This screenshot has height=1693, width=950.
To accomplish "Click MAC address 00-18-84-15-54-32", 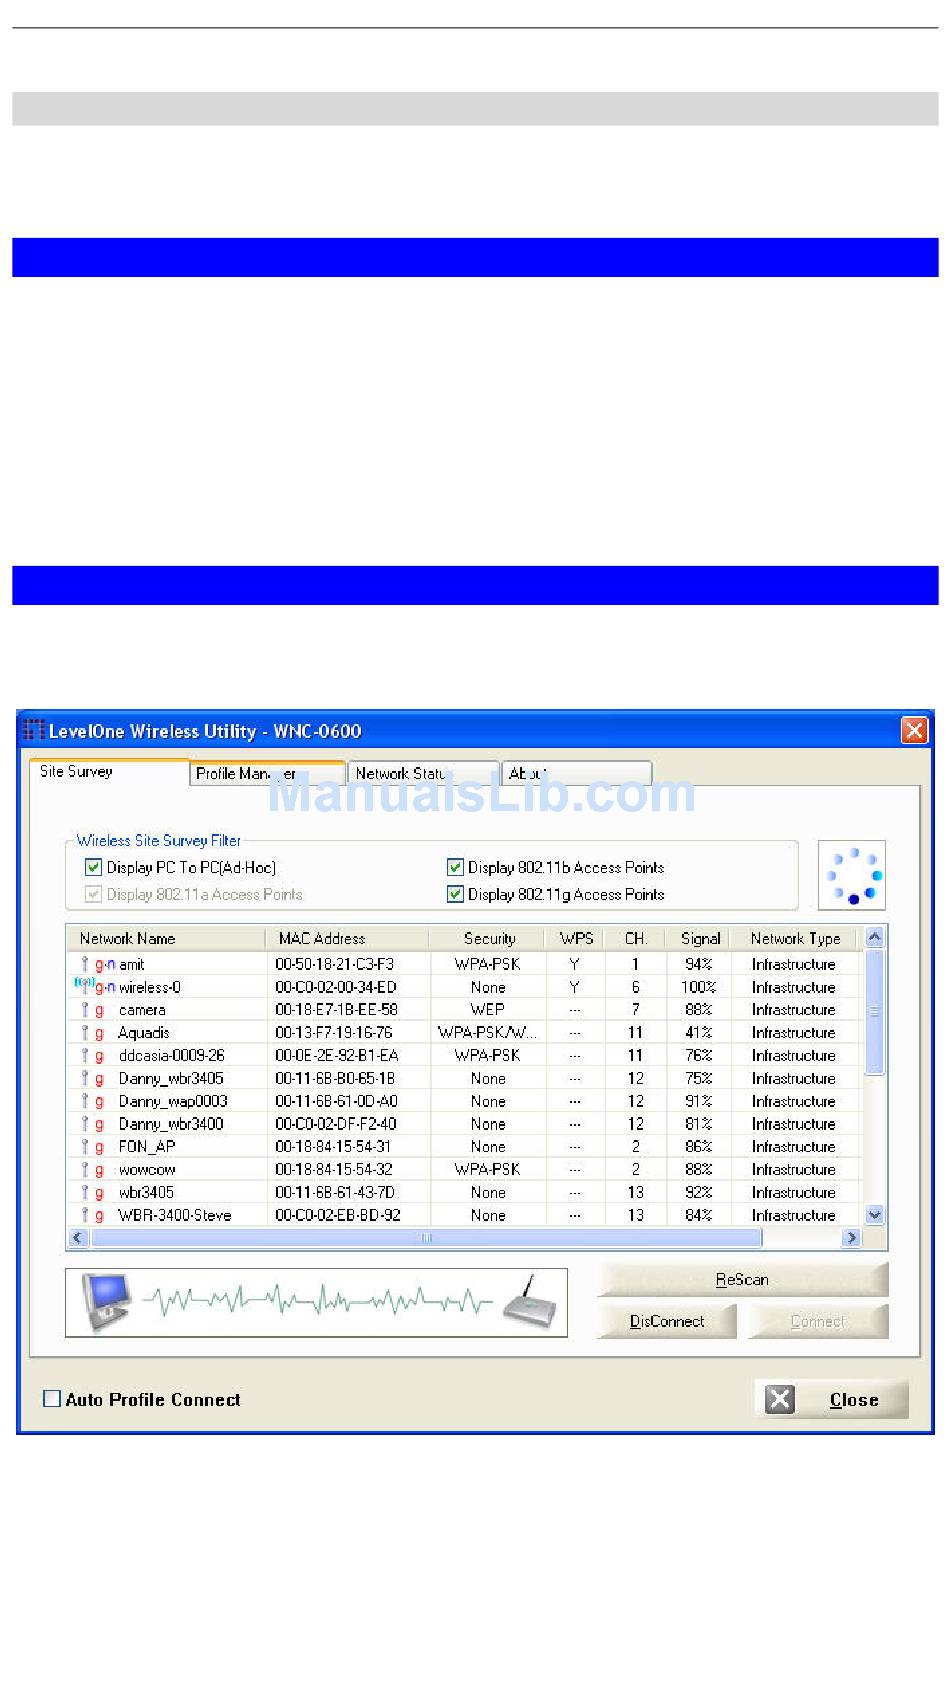I will (334, 1169).
